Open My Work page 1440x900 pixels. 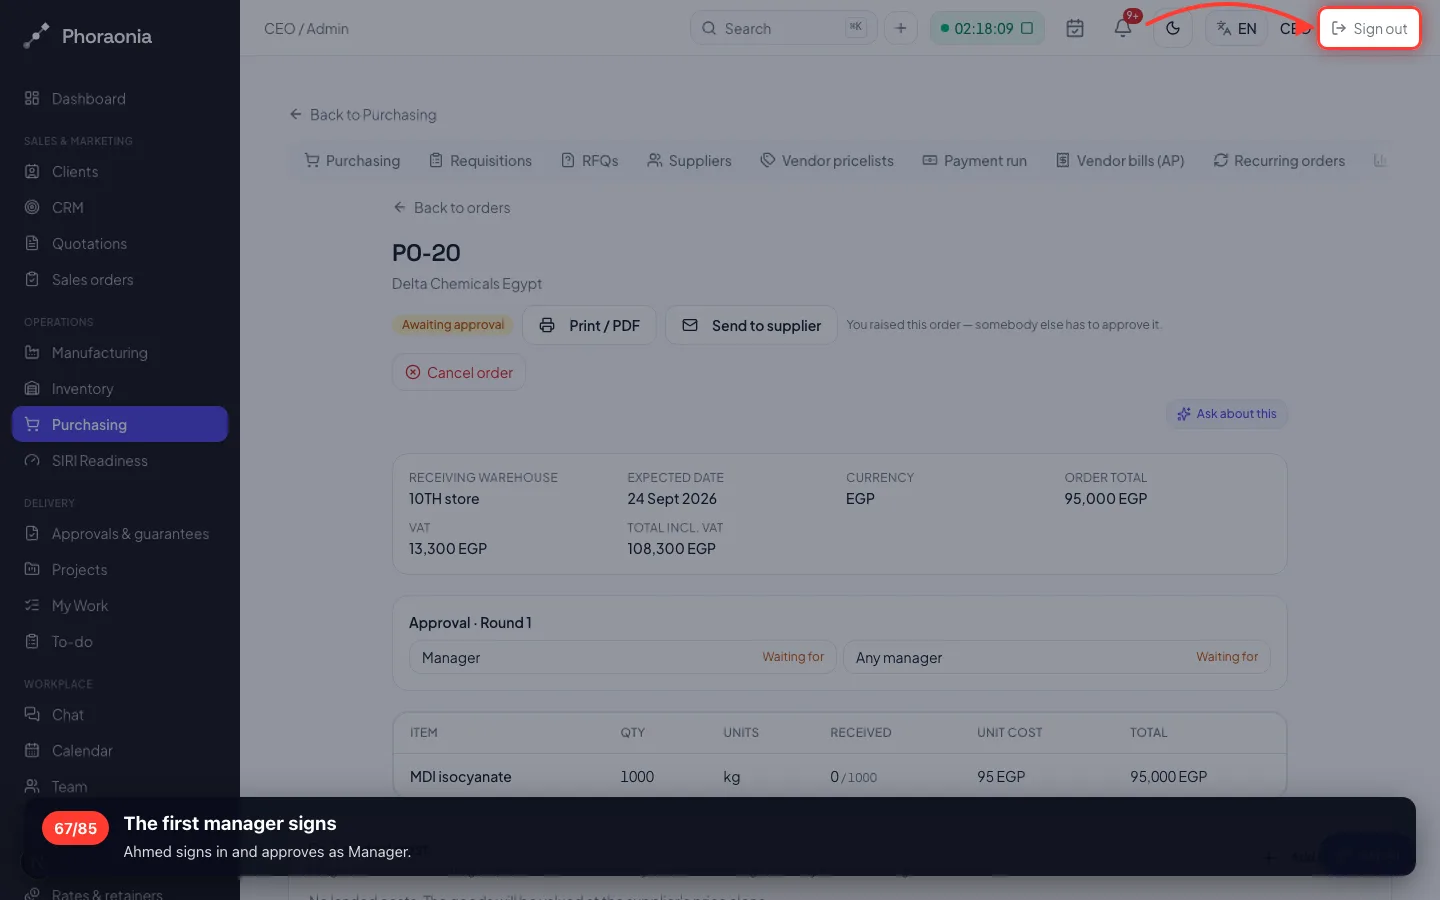120,606
